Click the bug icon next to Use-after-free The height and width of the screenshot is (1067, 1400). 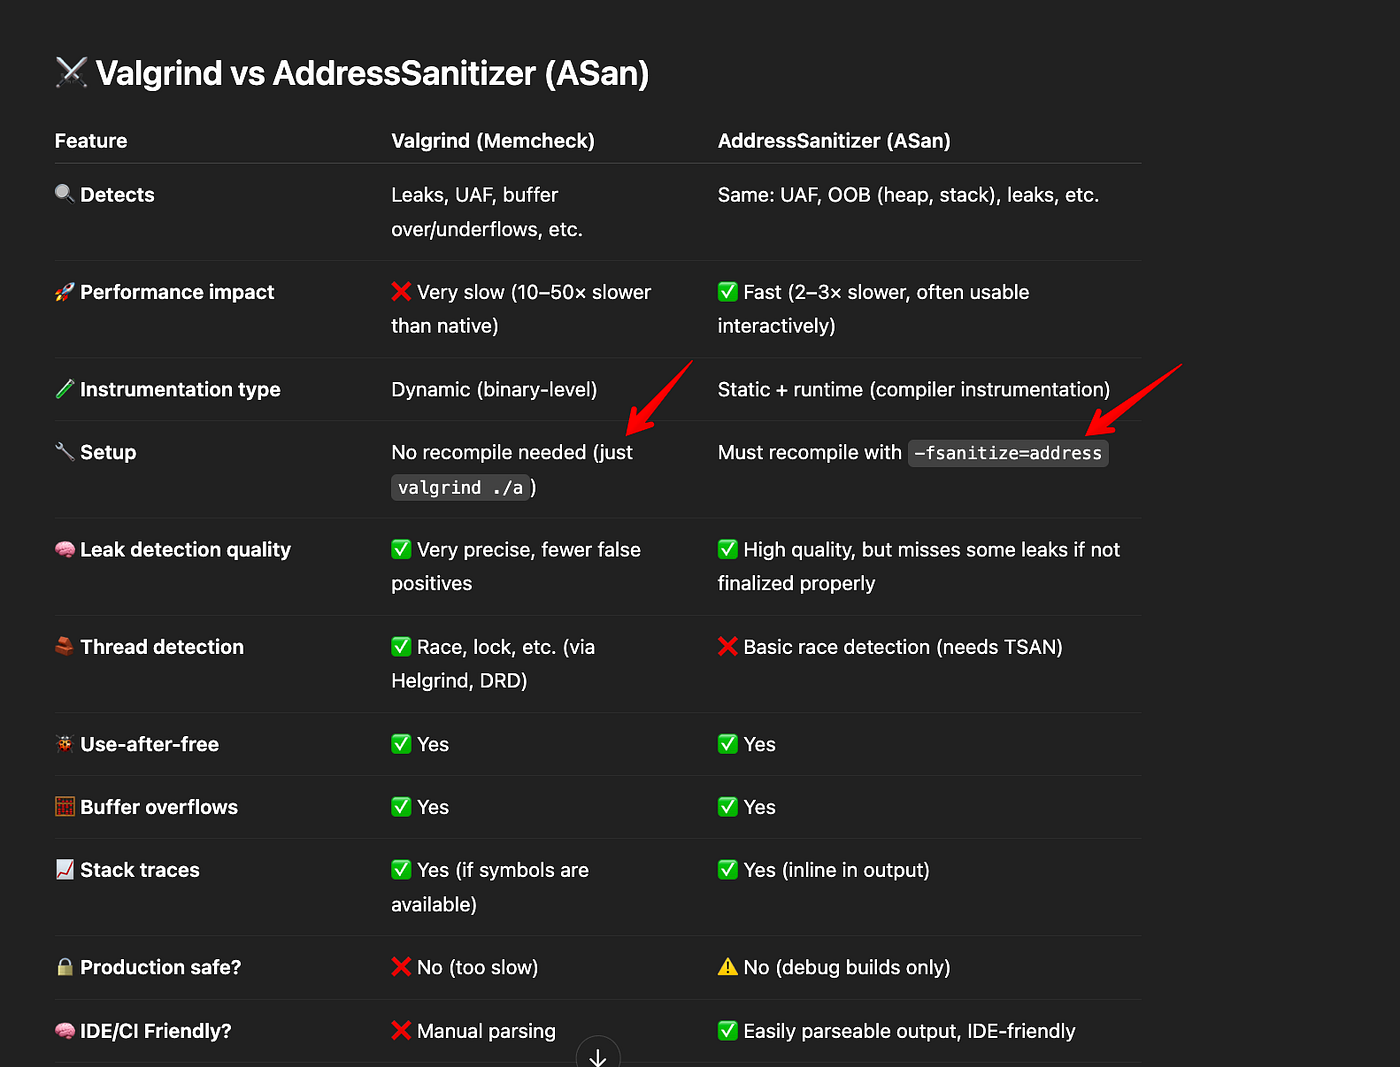pyautogui.click(x=64, y=744)
